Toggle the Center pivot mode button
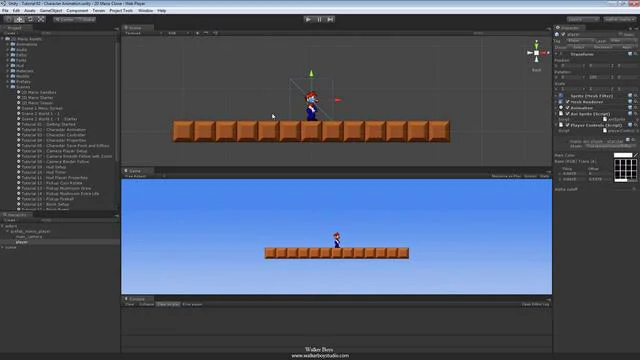Image resolution: width=640 pixels, height=360 pixels. click(x=64, y=19)
